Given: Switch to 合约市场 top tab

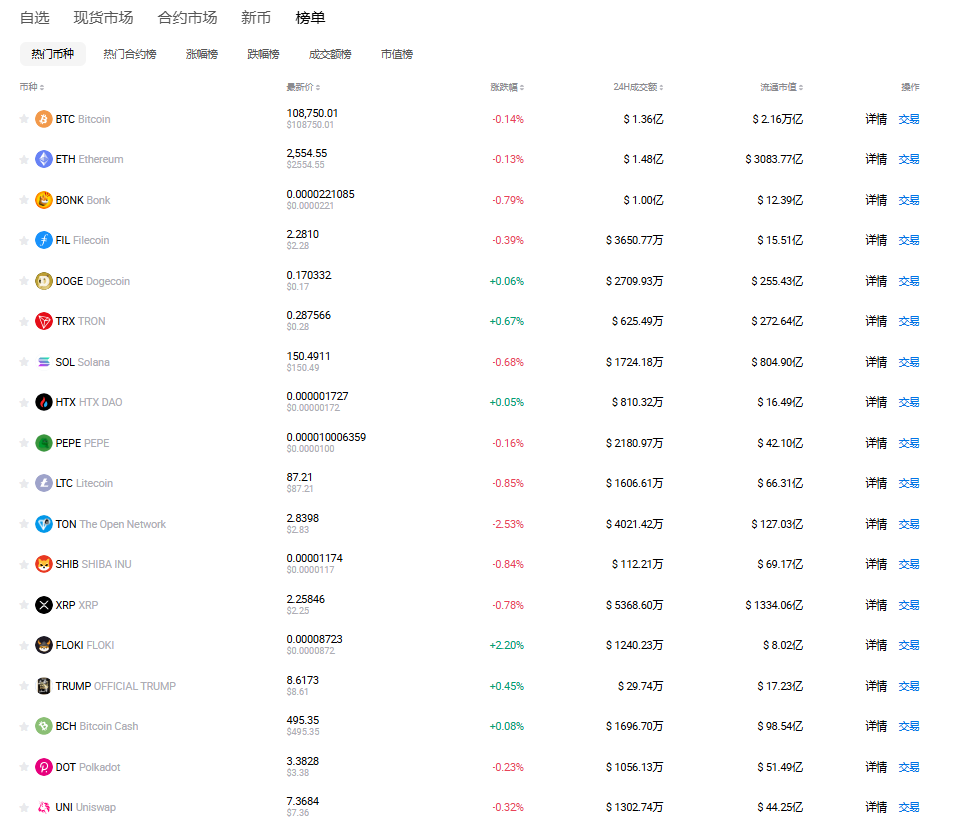Looking at the screenshot, I should pos(187,18).
